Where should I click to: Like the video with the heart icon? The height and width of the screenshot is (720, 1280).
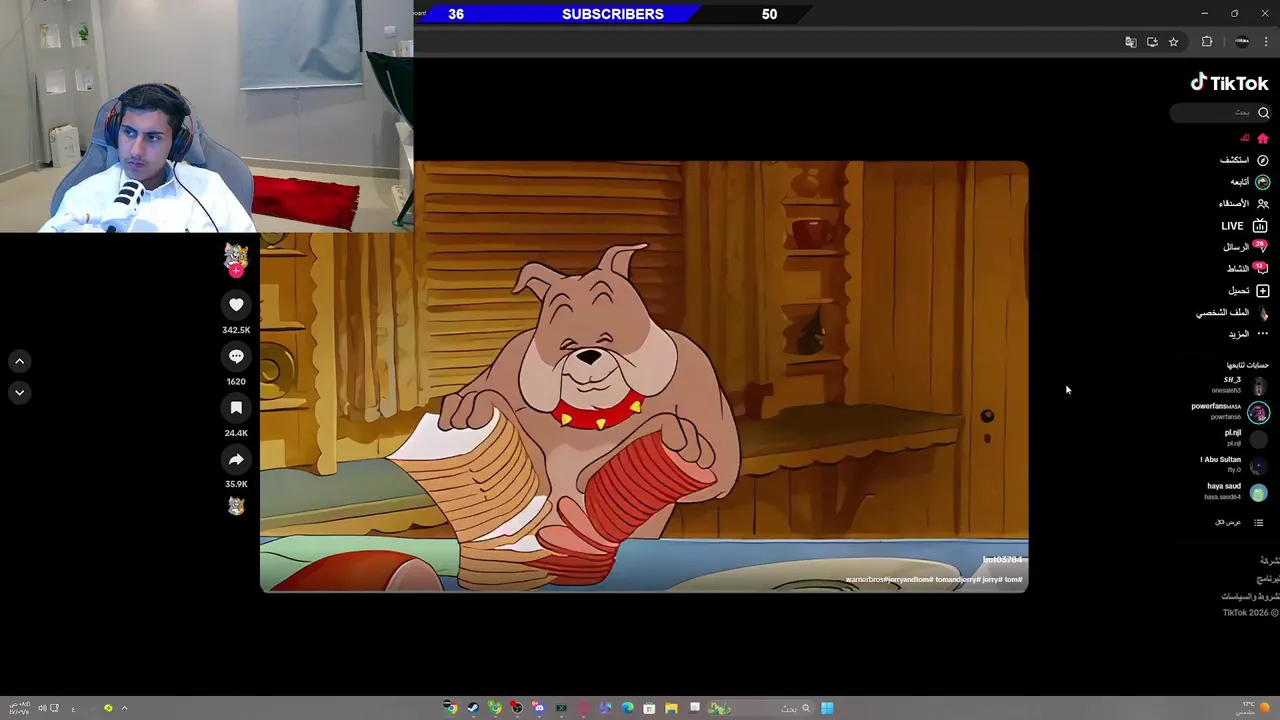pyautogui.click(x=236, y=305)
